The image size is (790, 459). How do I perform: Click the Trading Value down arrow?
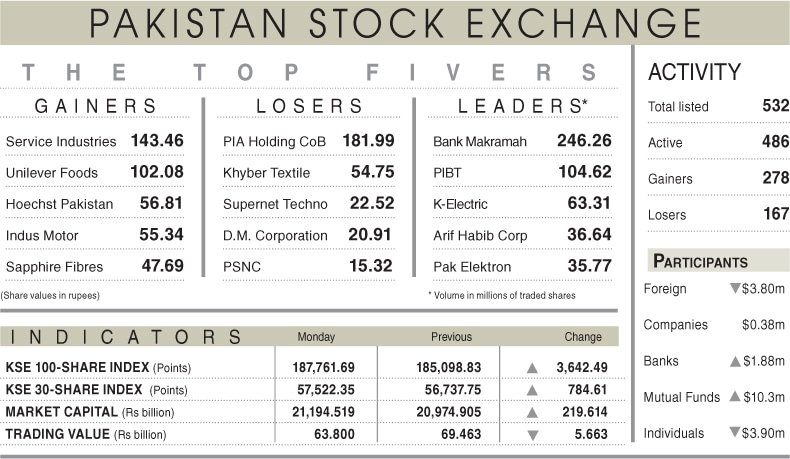pos(532,435)
